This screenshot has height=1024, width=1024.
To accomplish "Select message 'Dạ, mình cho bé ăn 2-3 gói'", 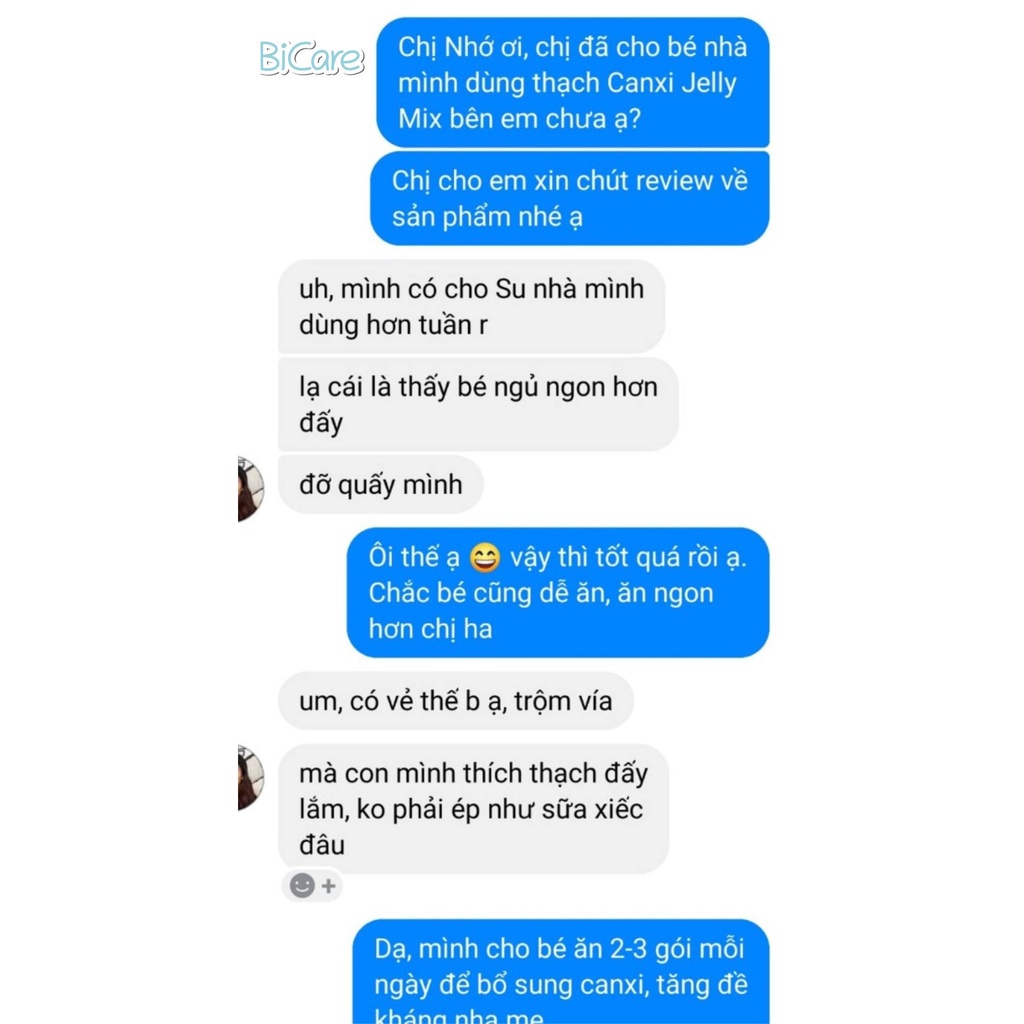I will click(560, 972).
